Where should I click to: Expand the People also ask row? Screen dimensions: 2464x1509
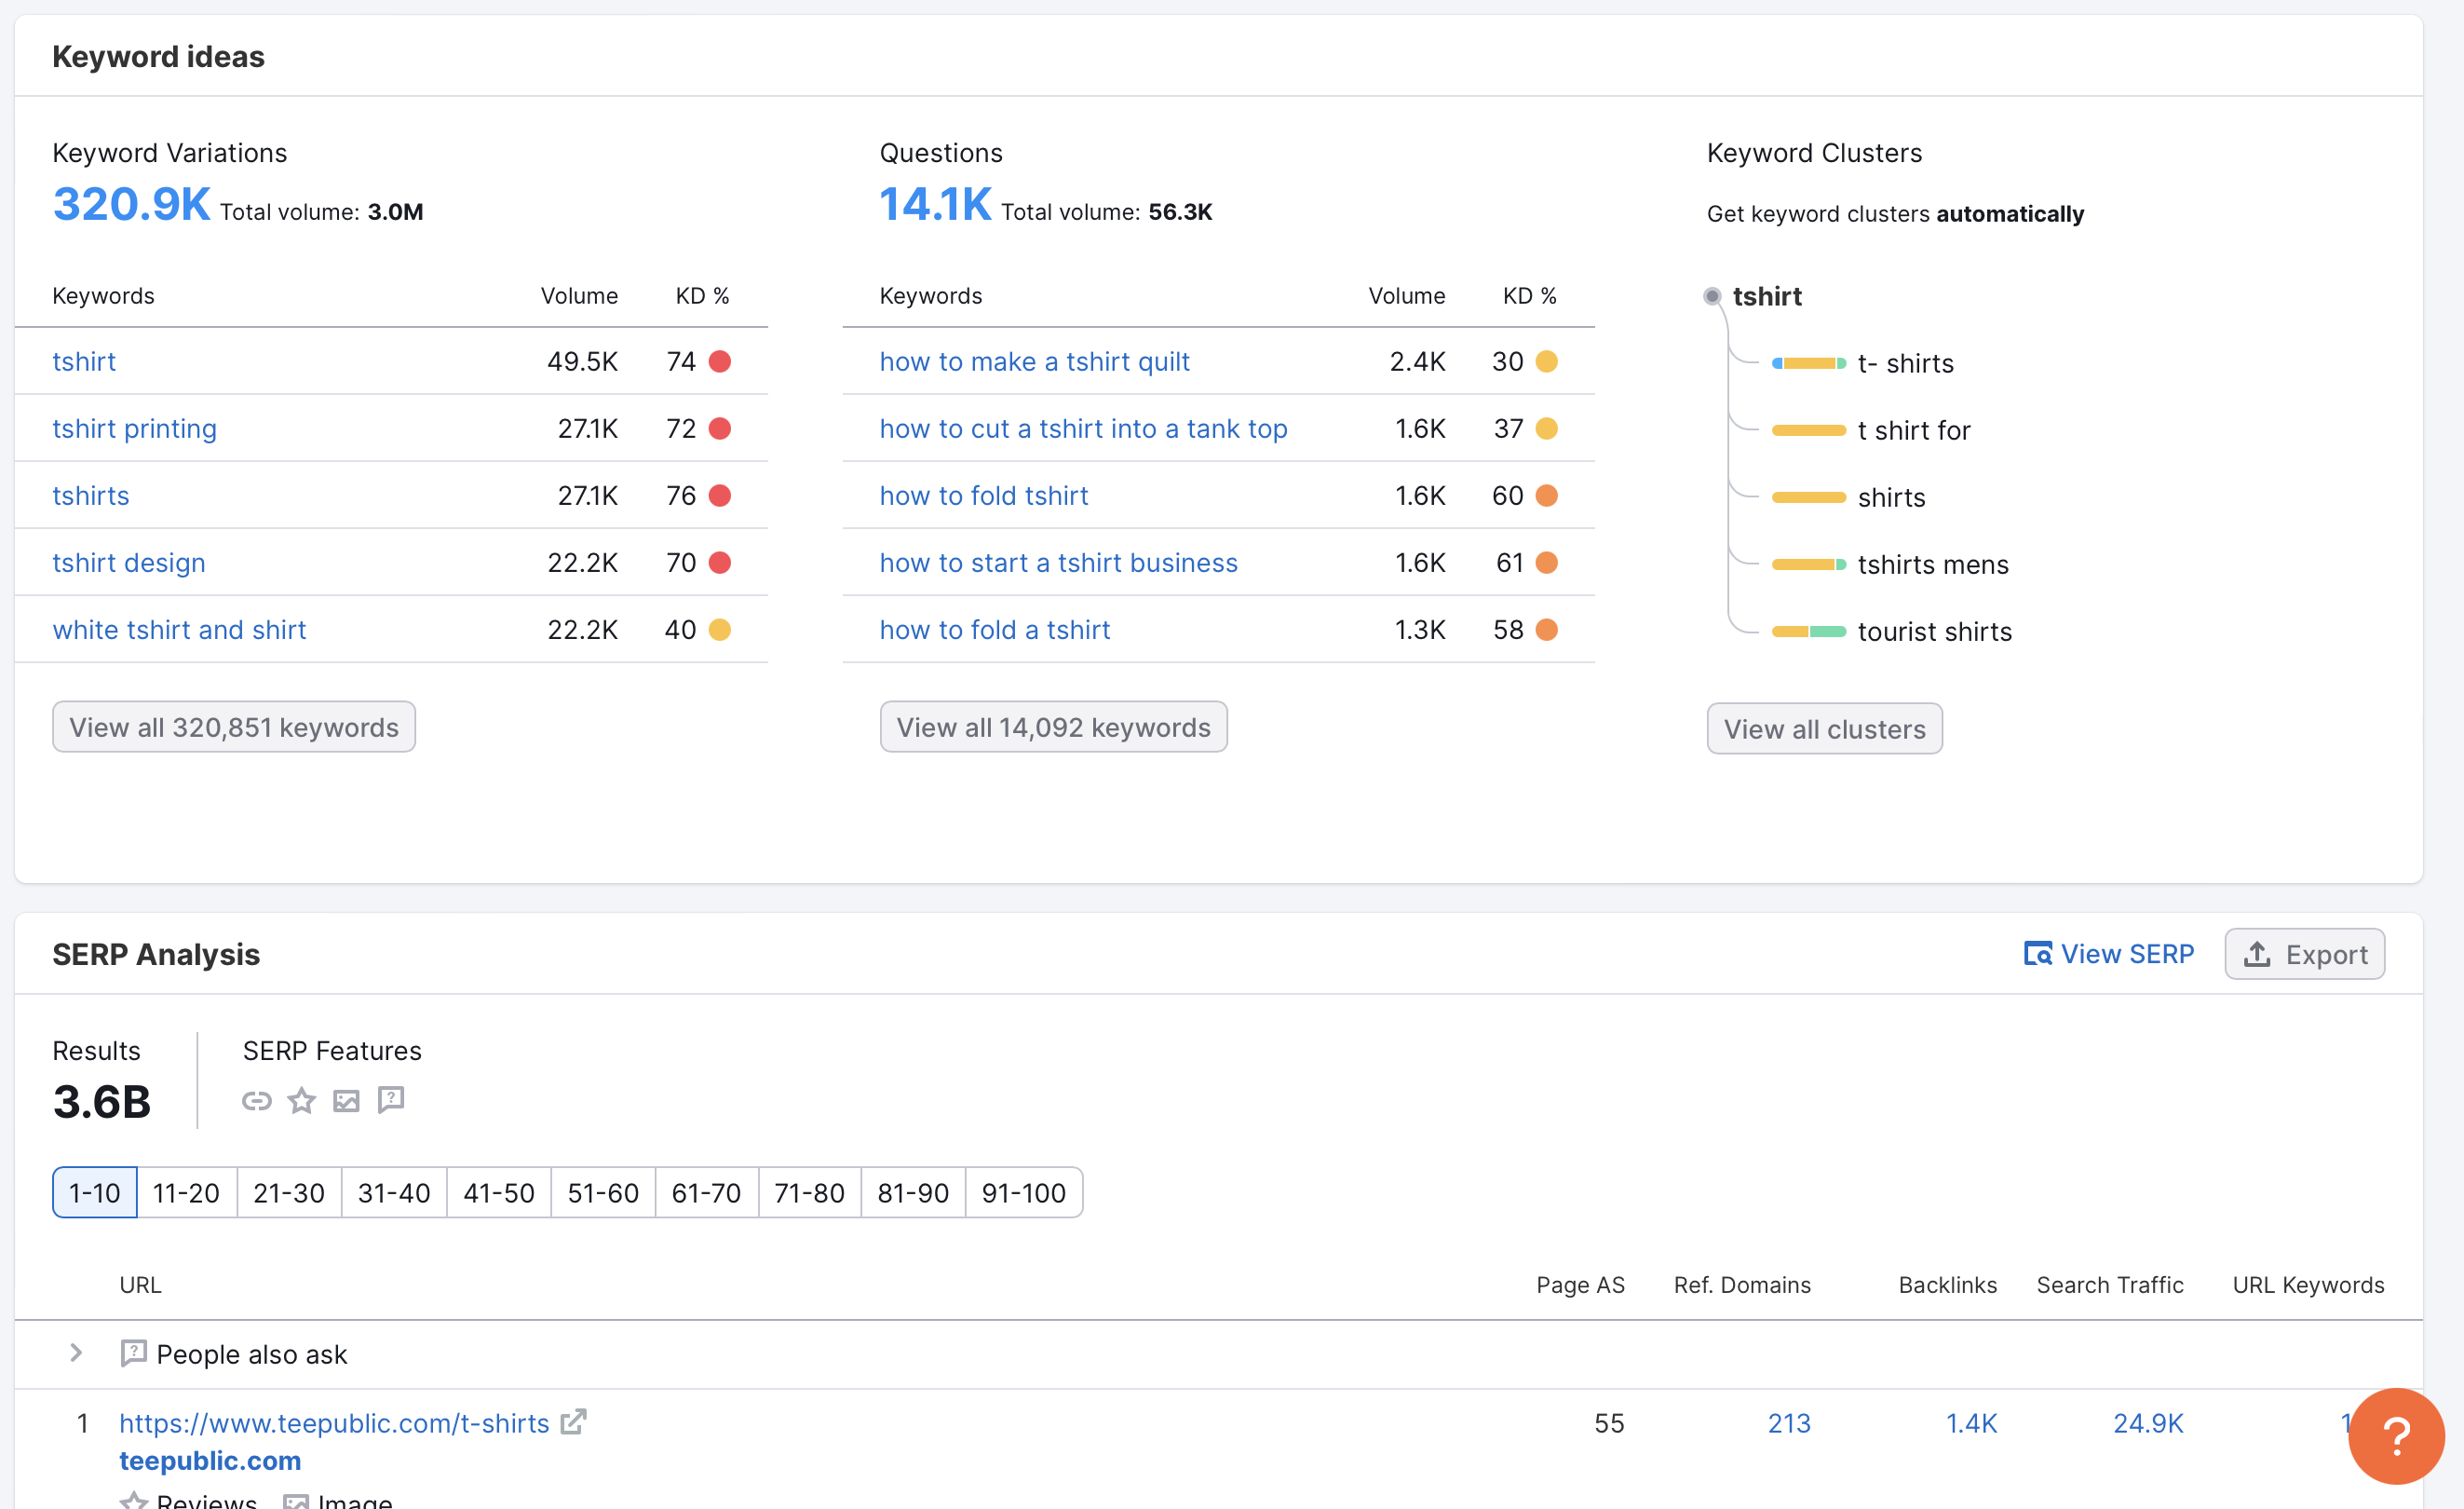76,1353
